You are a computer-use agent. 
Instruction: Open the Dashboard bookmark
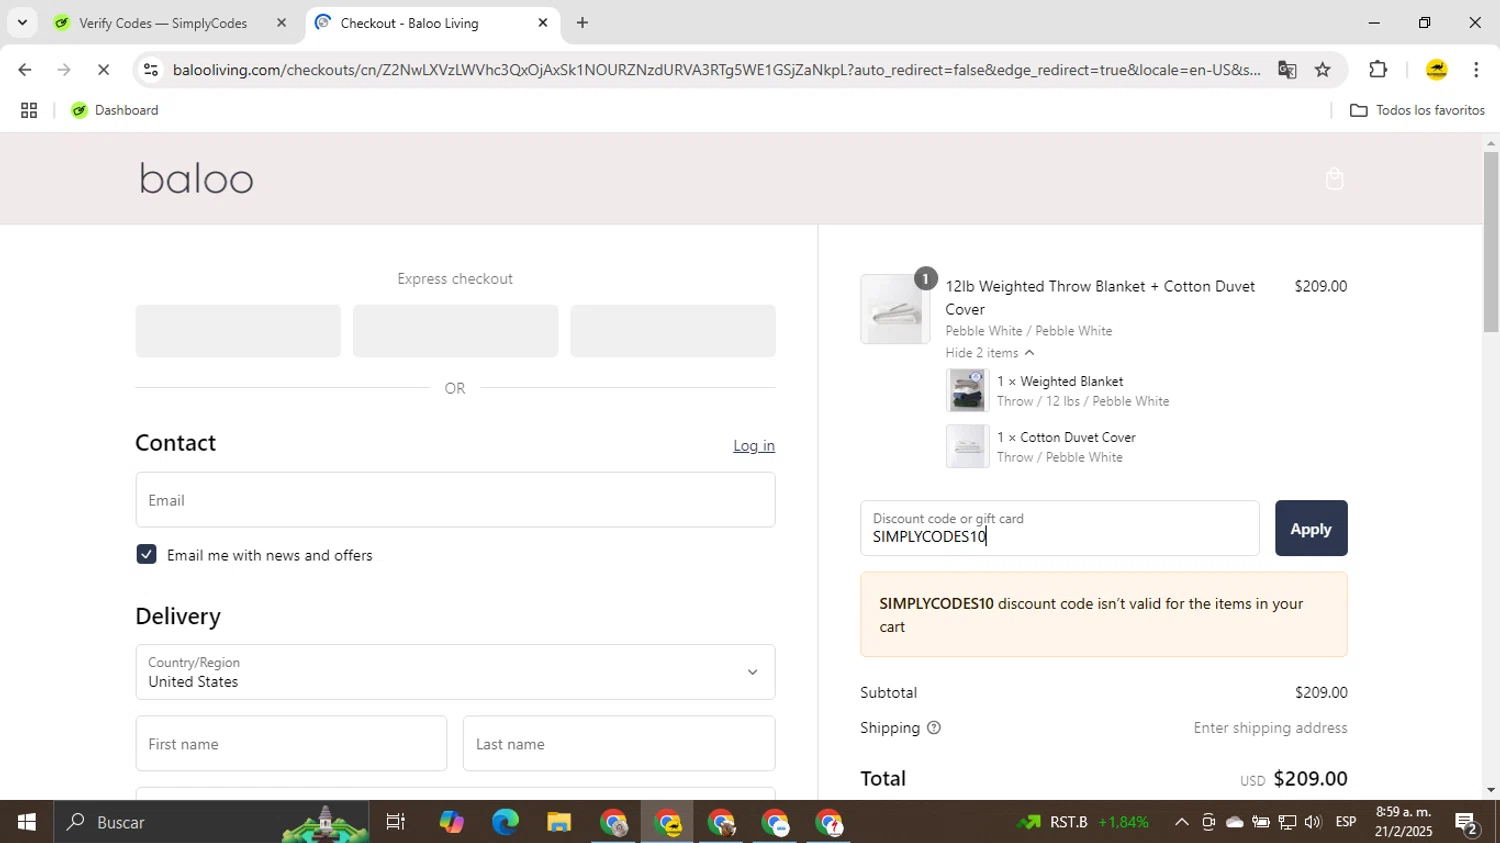tap(115, 110)
